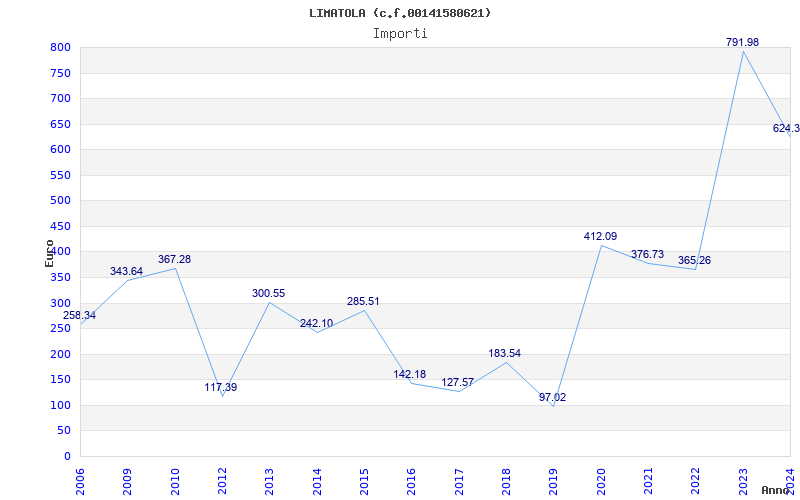Click year 2018 axis label
This screenshot has height=500, width=800.
tap(506, 482)
